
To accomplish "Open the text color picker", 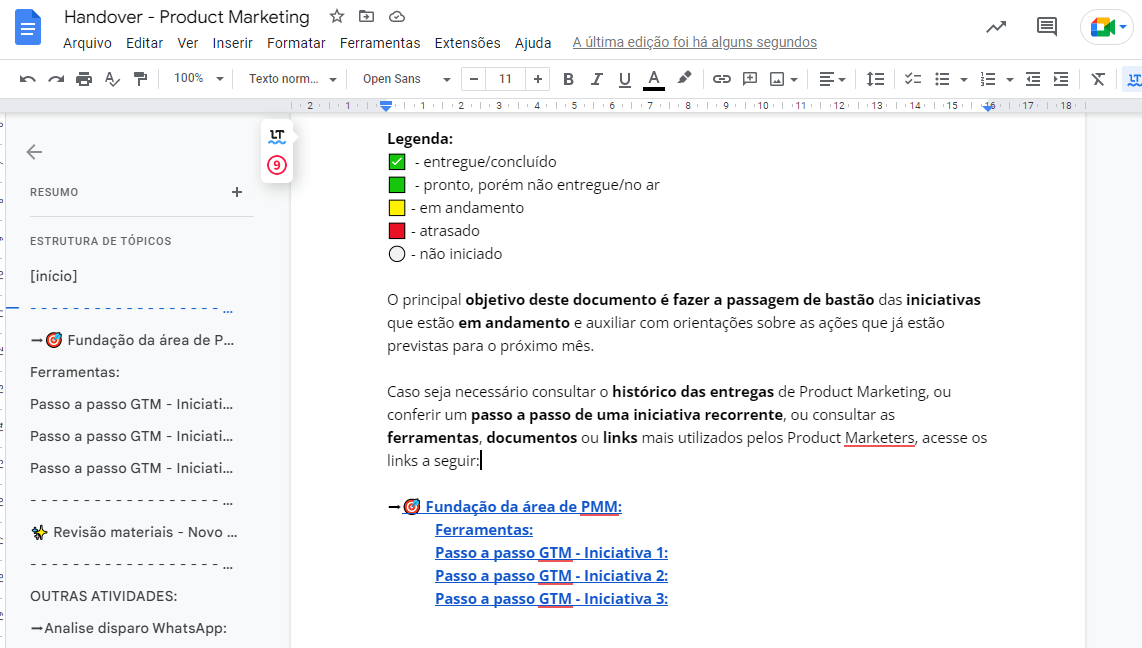I will (652, 78).
